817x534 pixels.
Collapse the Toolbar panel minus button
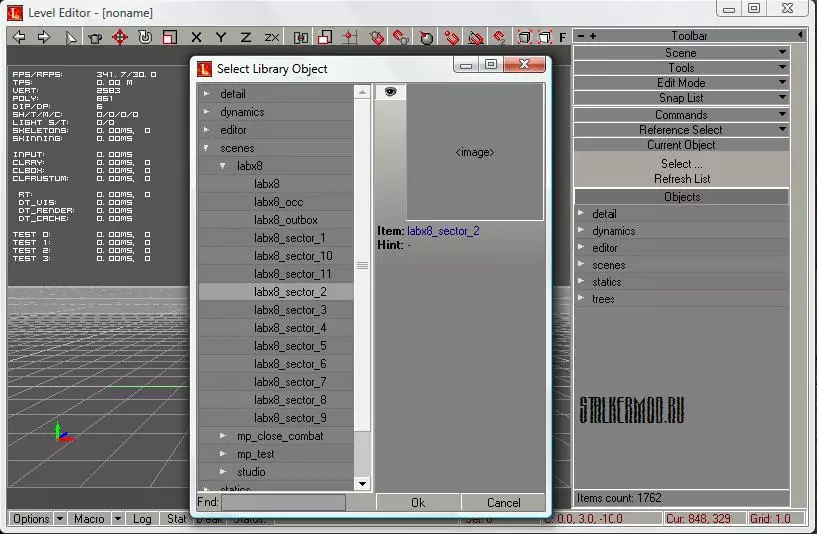point(580,36)
